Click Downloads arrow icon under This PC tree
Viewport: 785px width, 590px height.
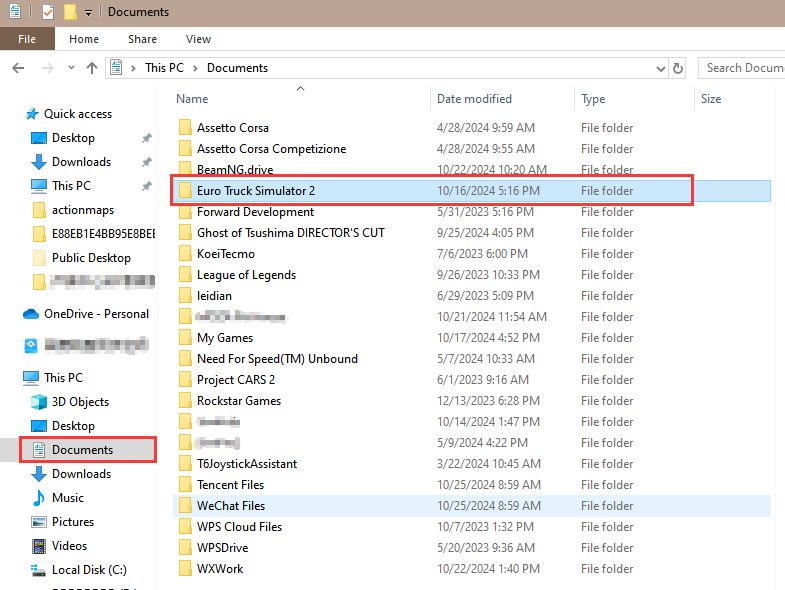point(39,474)
